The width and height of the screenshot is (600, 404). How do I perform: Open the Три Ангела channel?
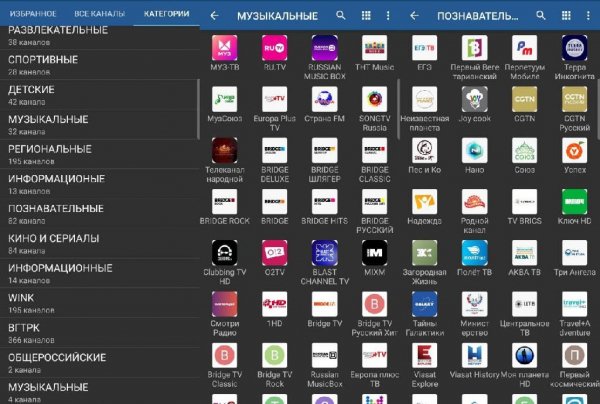[574, 253]
